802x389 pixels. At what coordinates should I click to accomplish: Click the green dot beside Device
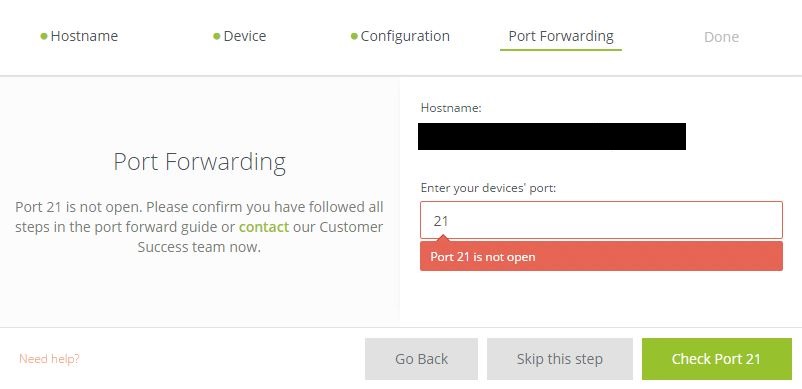217,36
